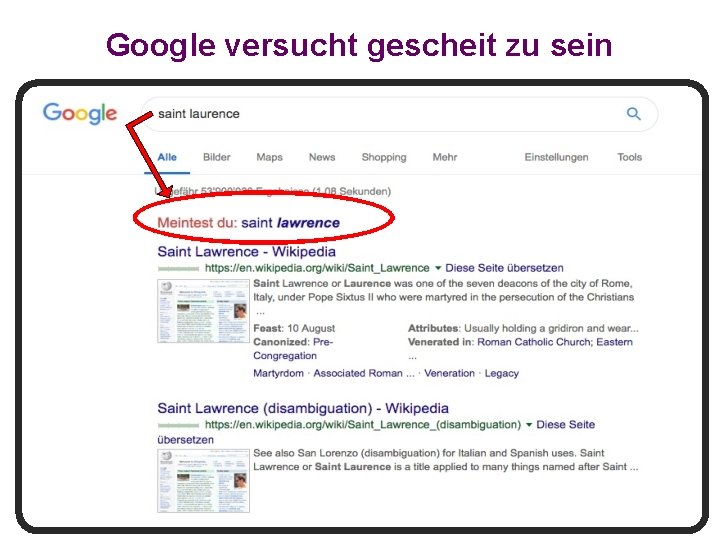The image size is (720, 540).
Task: Click the 'Attributes: Usually holding a gridiron' text
Action: (523, 328)
